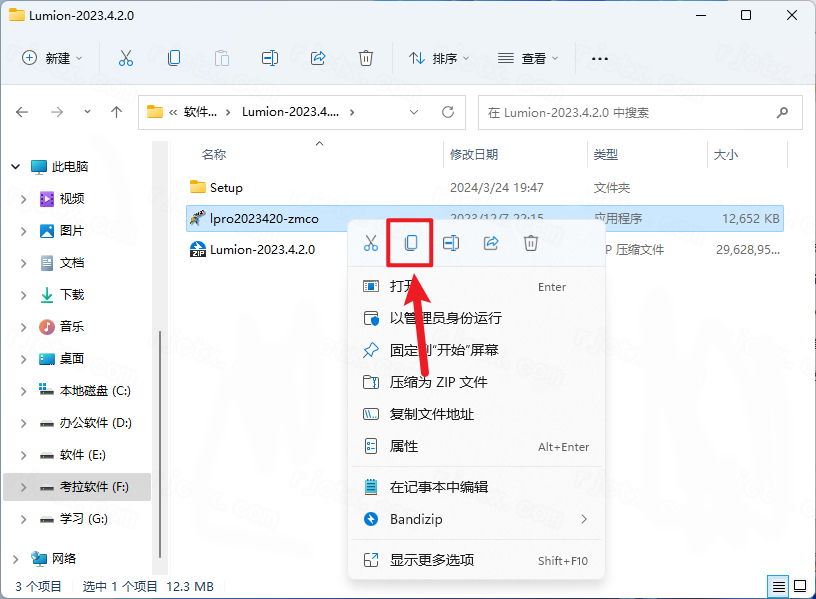Open the toolbar more options ellipsis
This screenshot has width=816, height=599.
pyautogui.click(x=600, y=59)
